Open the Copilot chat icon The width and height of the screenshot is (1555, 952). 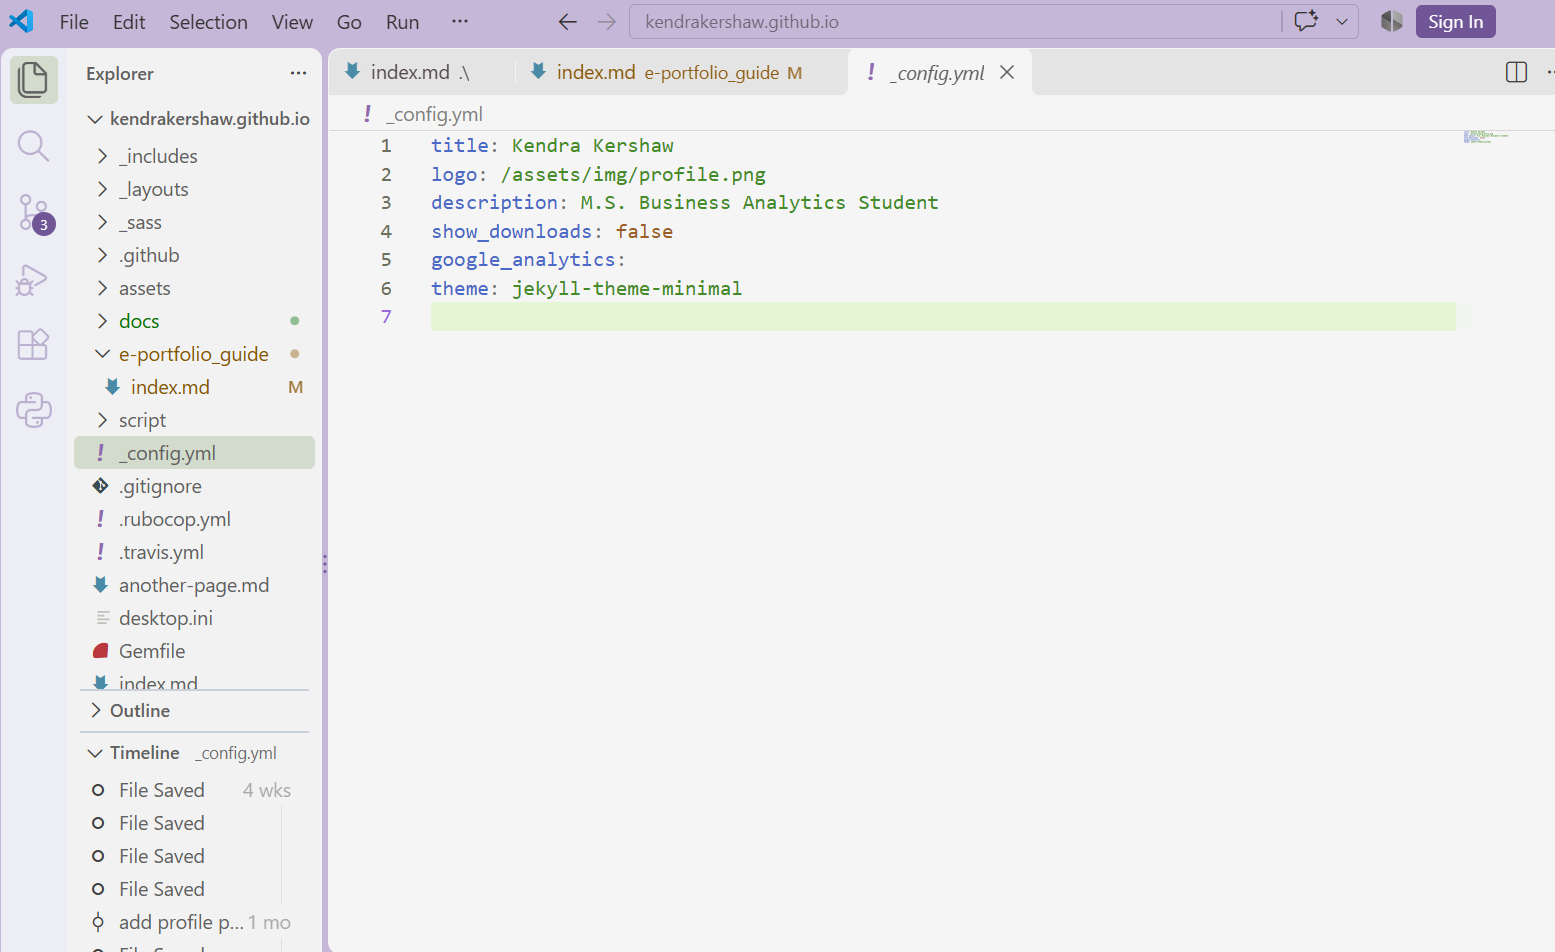pyautogui.click(x=1306, y=21)
